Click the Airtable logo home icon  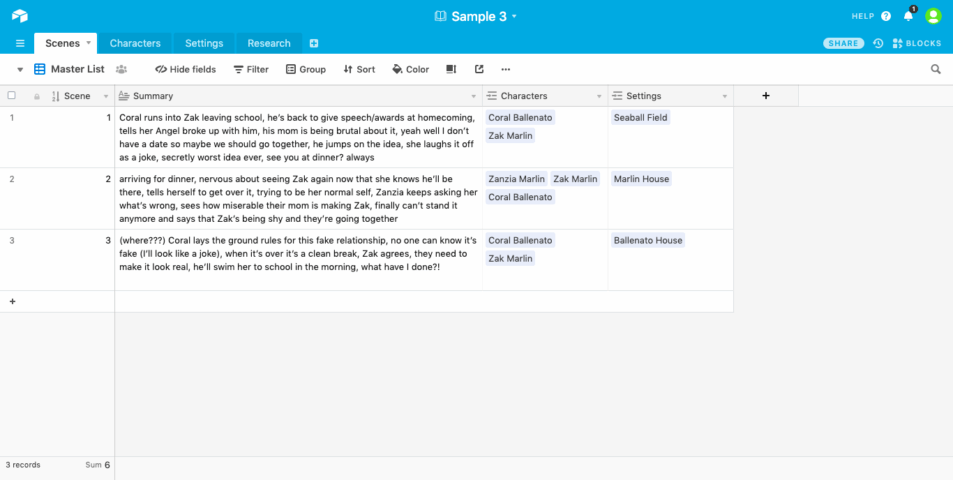20,16
